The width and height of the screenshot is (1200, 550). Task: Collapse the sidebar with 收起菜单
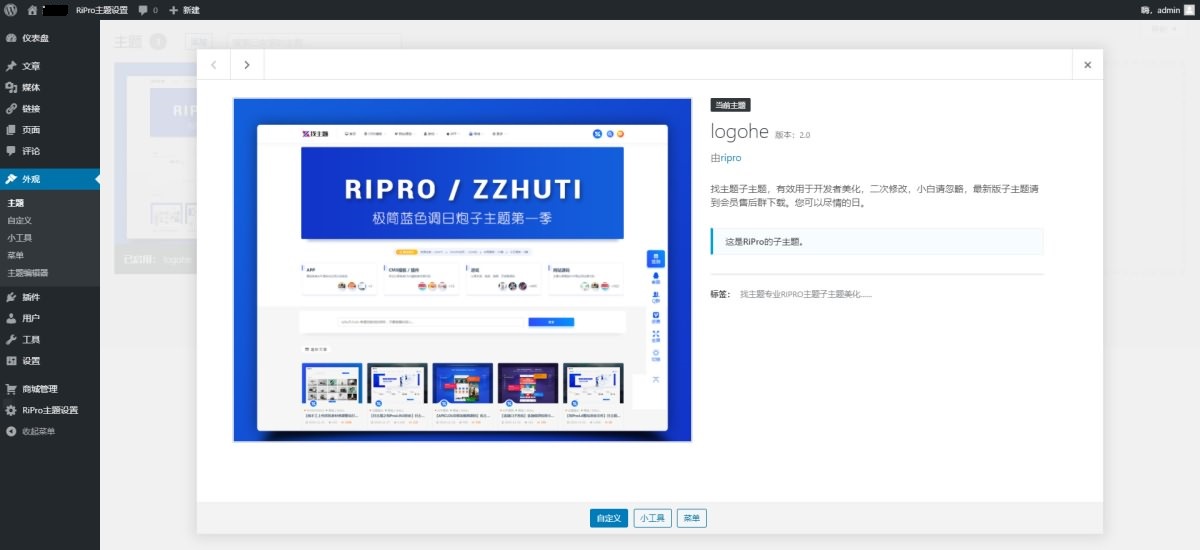(30, 431)
